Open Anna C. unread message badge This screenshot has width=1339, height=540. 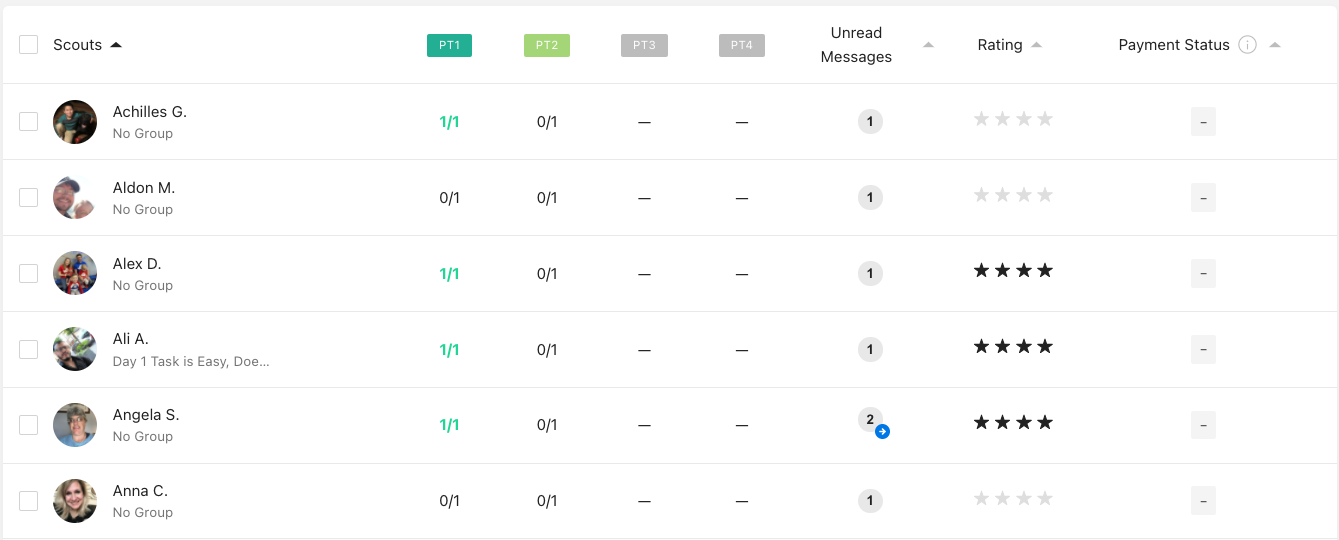pos(870,501)
